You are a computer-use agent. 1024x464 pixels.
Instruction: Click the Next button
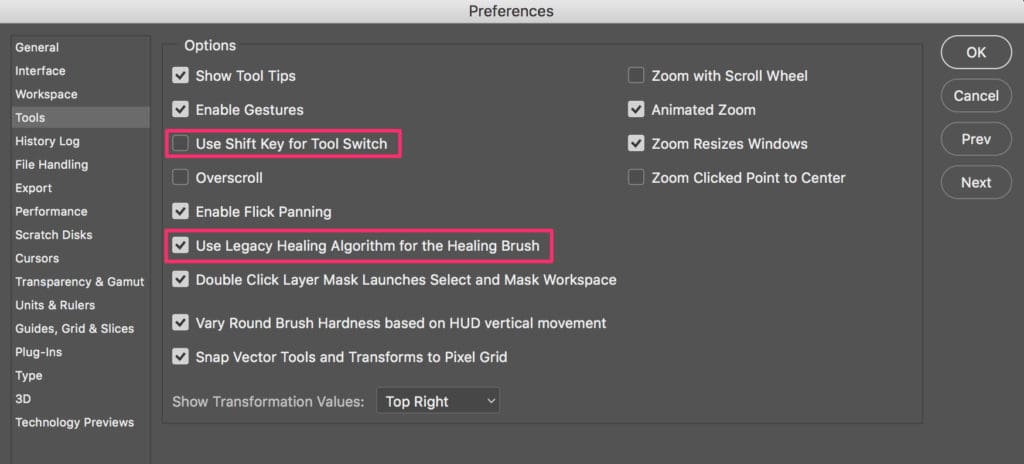(976, 182)
